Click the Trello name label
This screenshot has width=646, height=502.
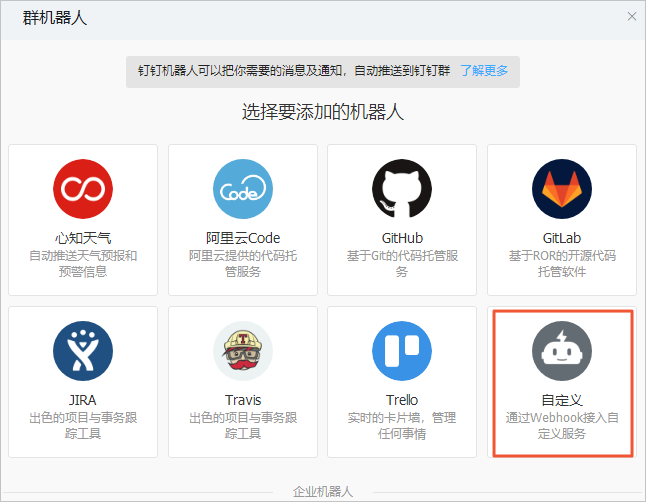pyautogui.click(x=402, y=400)
